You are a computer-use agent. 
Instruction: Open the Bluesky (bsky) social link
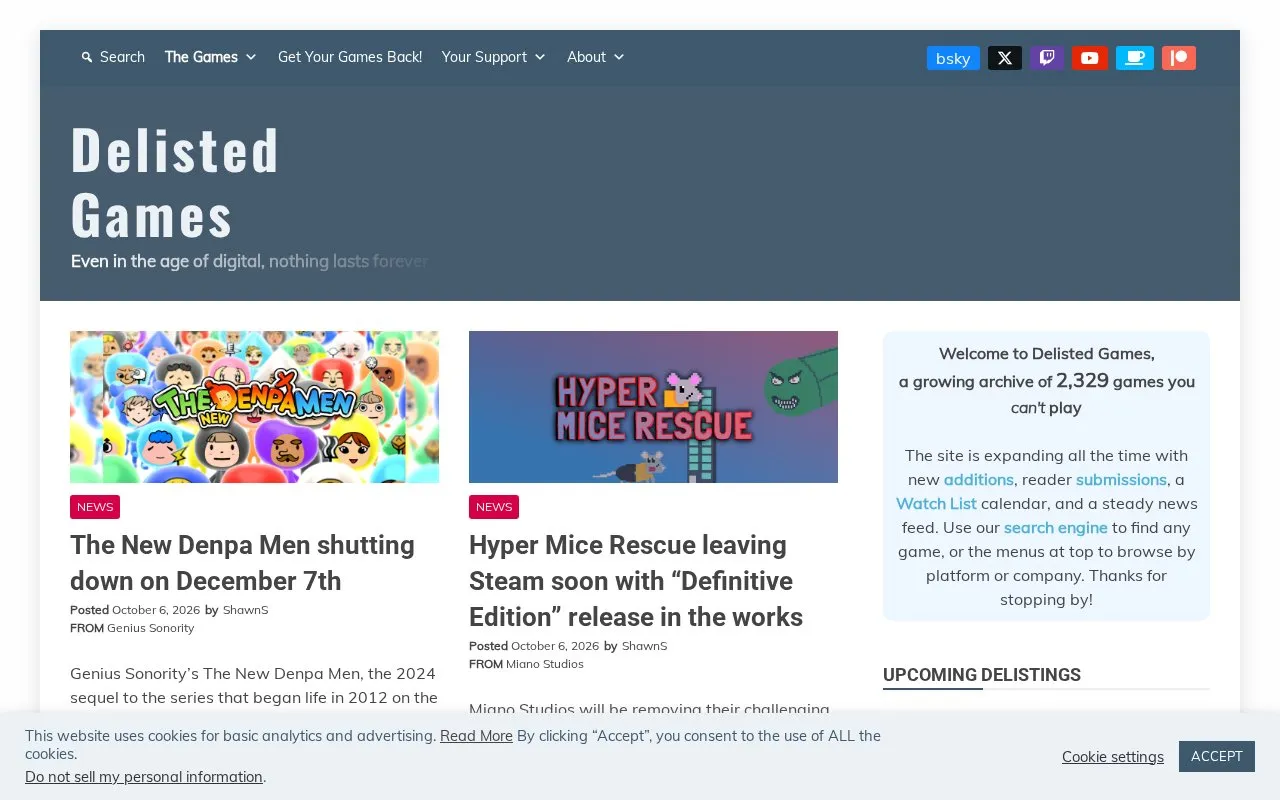953,58
